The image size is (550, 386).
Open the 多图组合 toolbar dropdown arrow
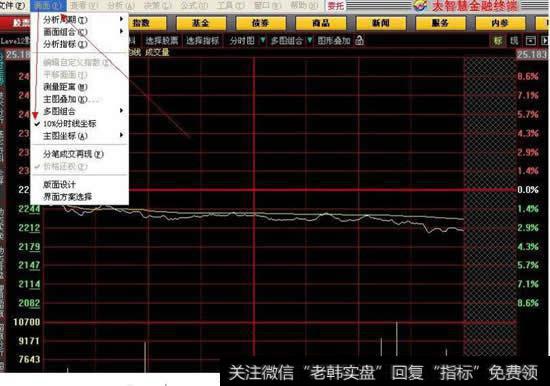(309, 40)
